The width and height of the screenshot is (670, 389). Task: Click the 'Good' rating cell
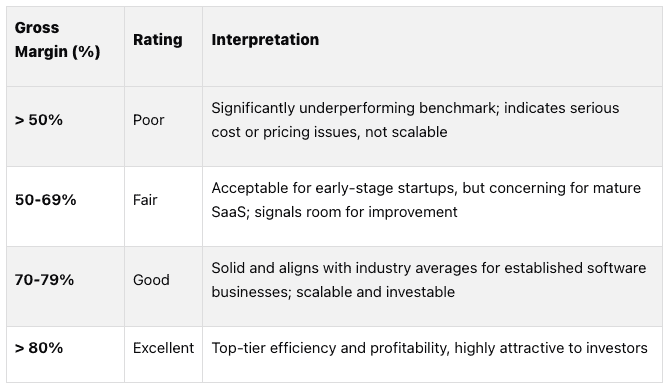click(163, 286)
